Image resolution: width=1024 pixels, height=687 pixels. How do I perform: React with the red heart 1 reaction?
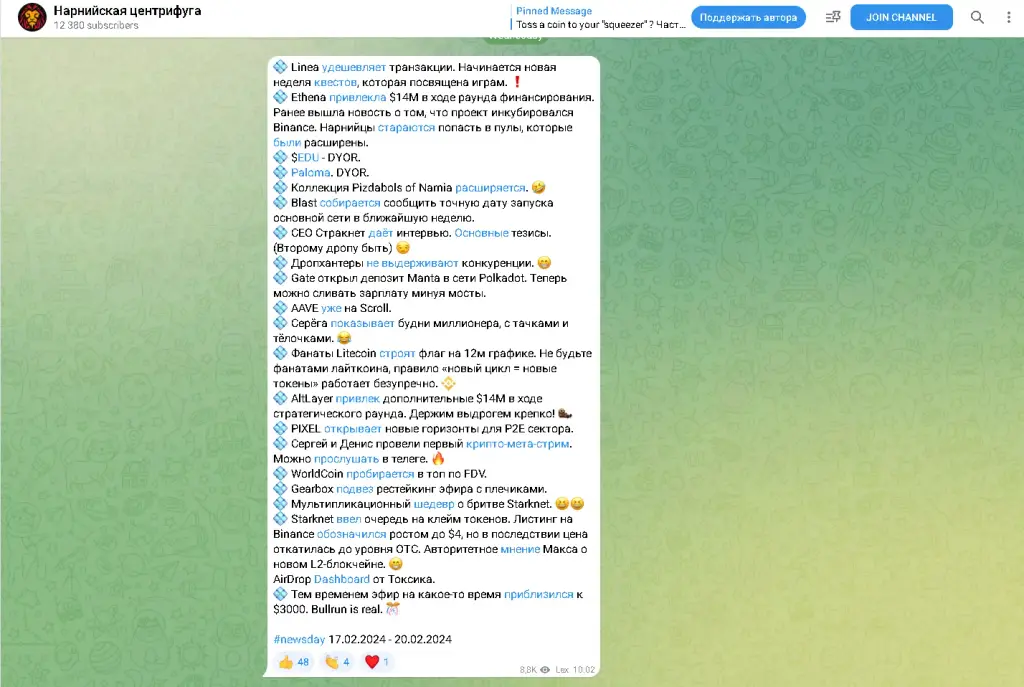click(x=377, y=662)
